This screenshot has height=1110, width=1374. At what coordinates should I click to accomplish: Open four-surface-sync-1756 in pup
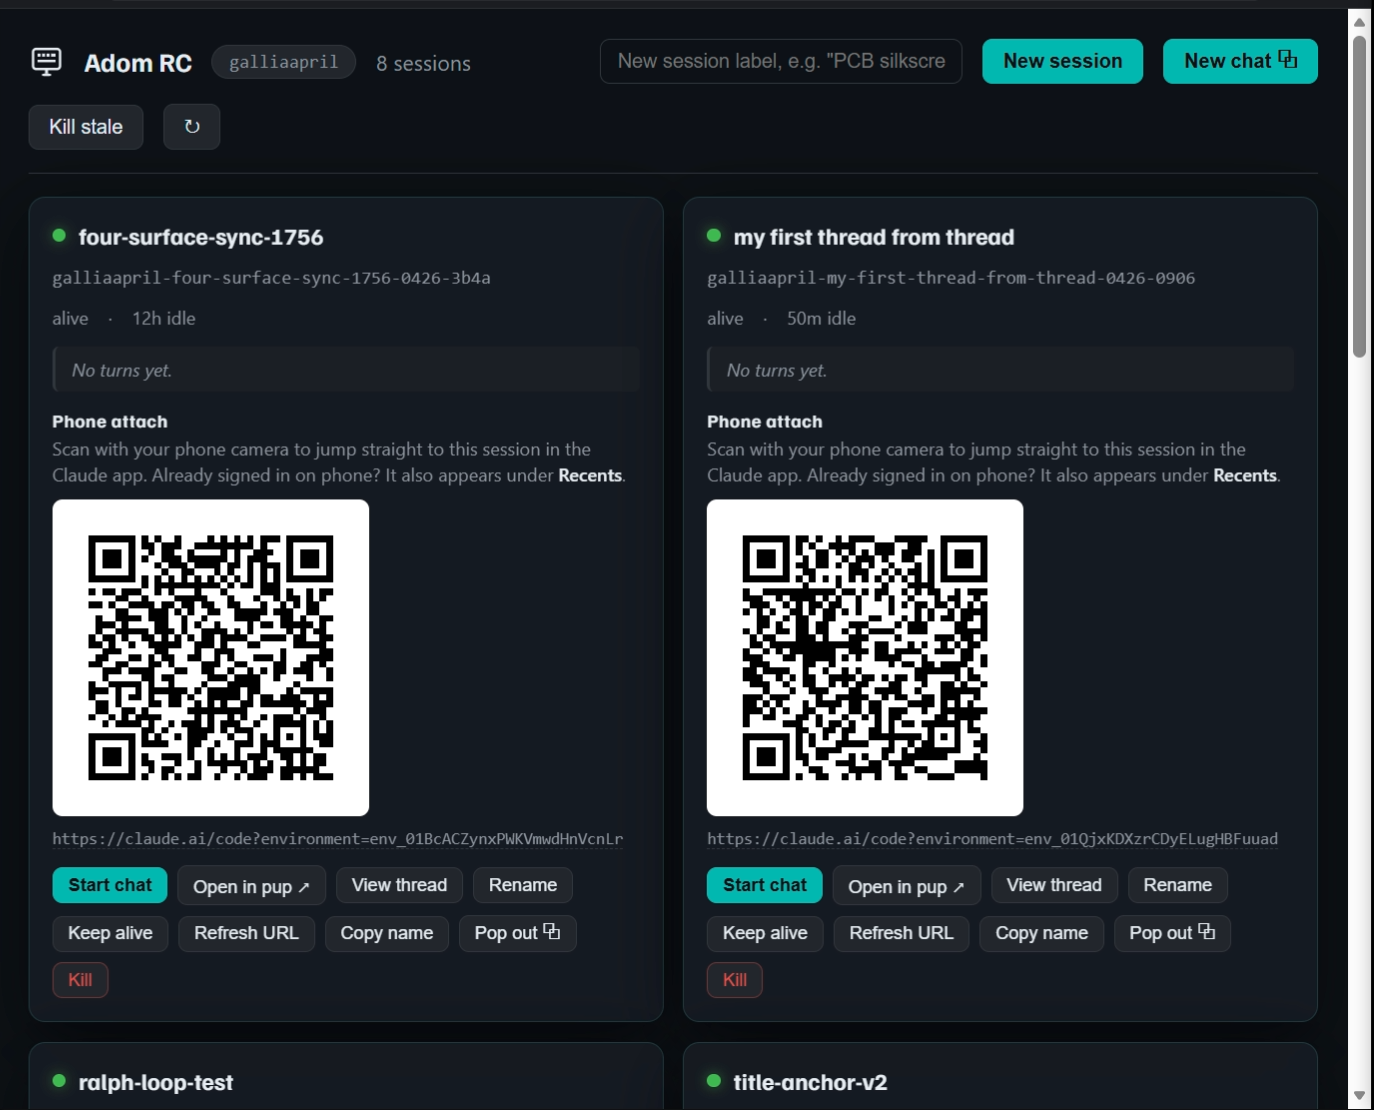coord(252,886)
